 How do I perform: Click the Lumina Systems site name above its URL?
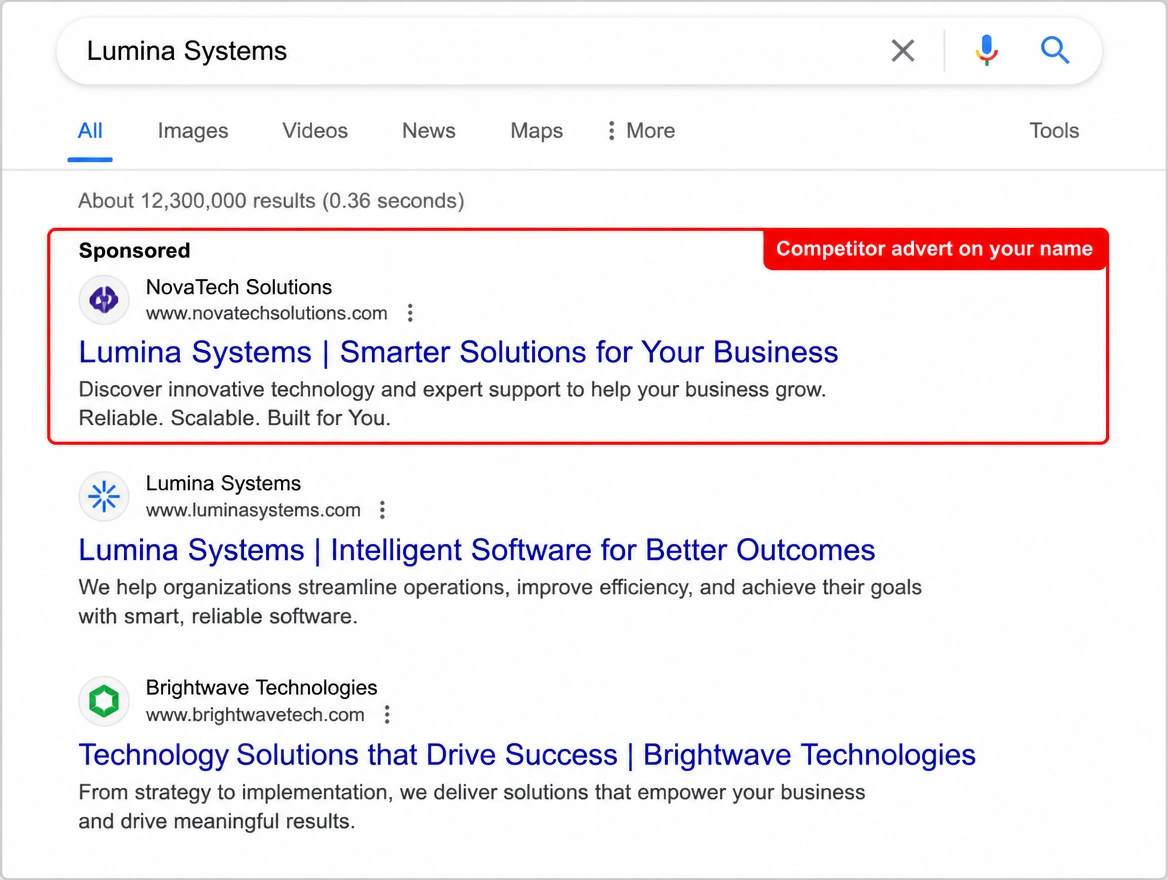point(223,483)
